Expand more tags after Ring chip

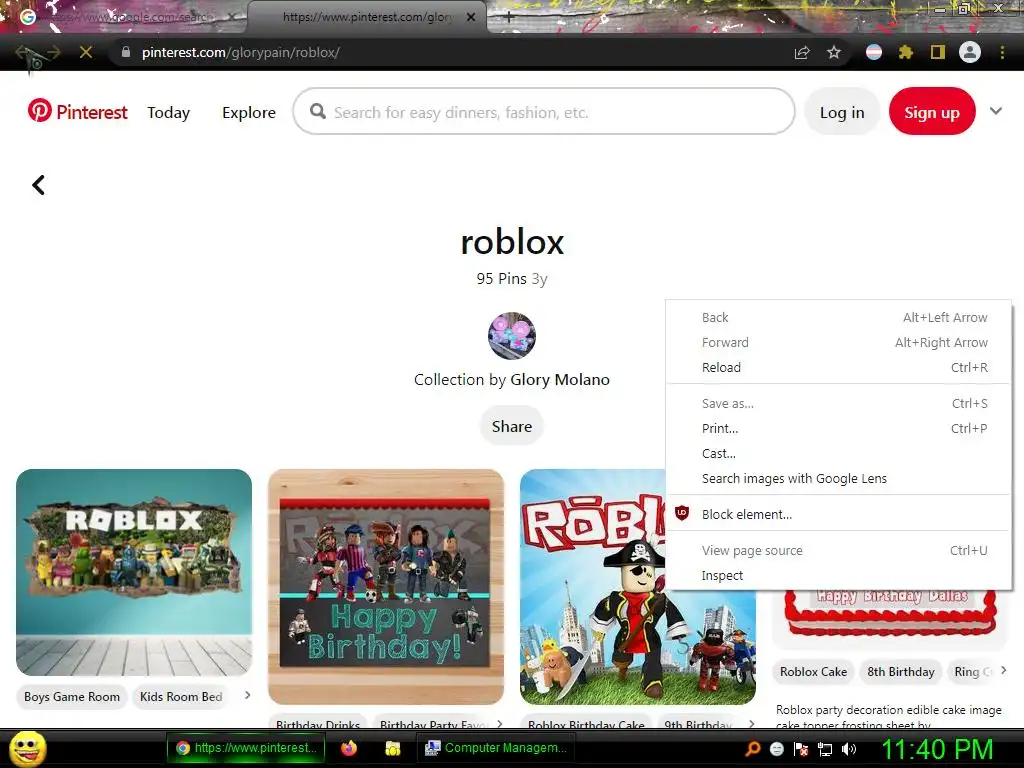tap(1004, 670)
